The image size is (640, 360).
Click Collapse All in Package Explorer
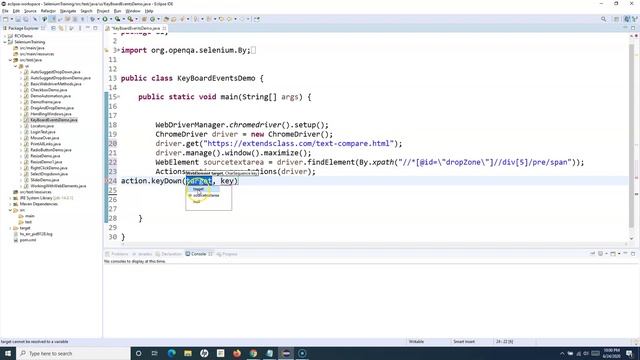click(53, 28)
